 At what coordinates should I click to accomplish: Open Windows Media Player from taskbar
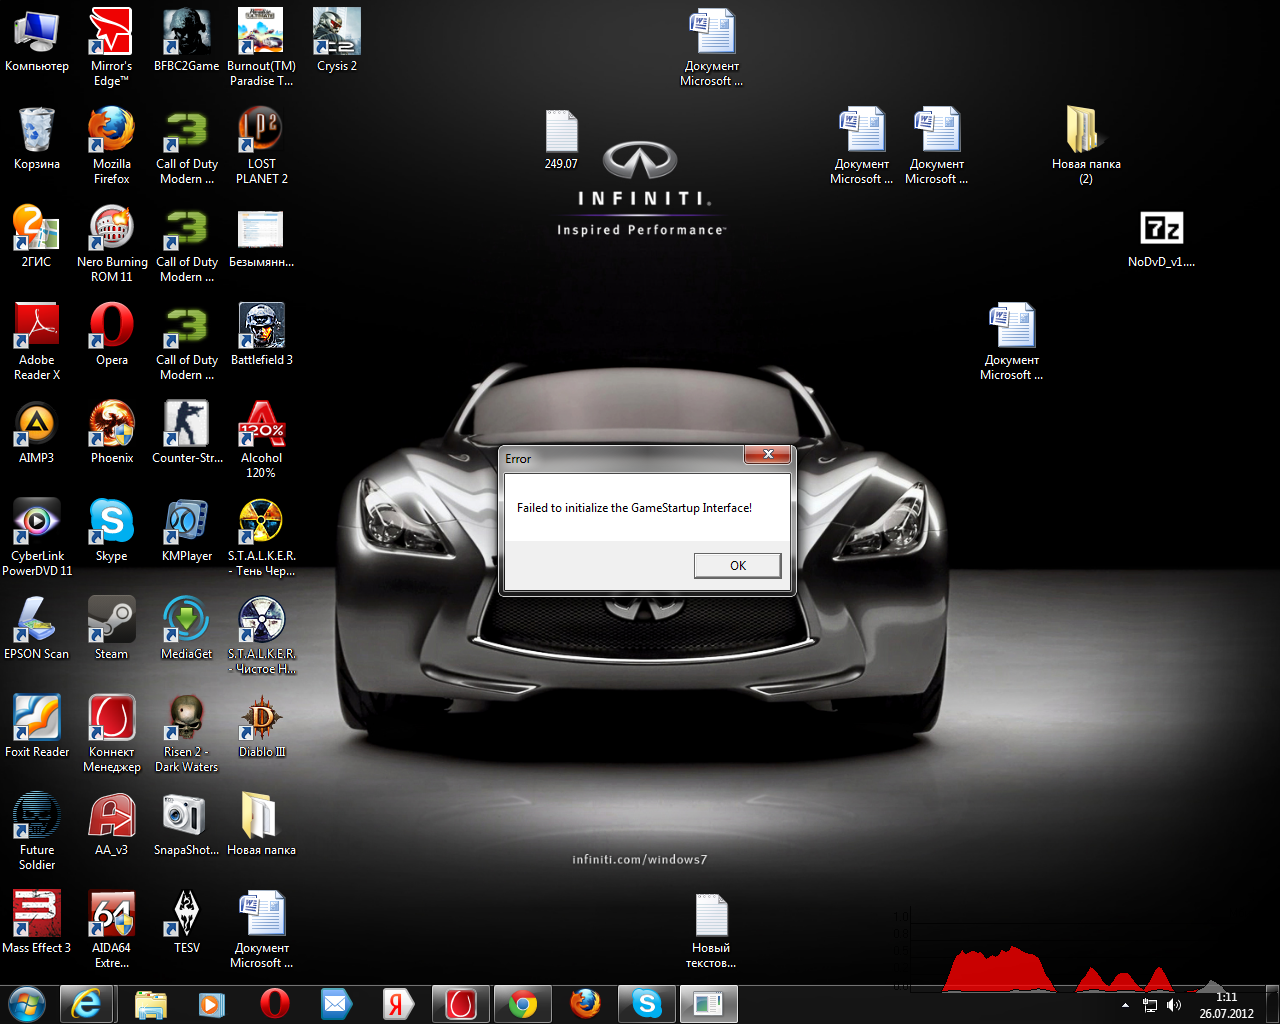[x=212, y=1003]
